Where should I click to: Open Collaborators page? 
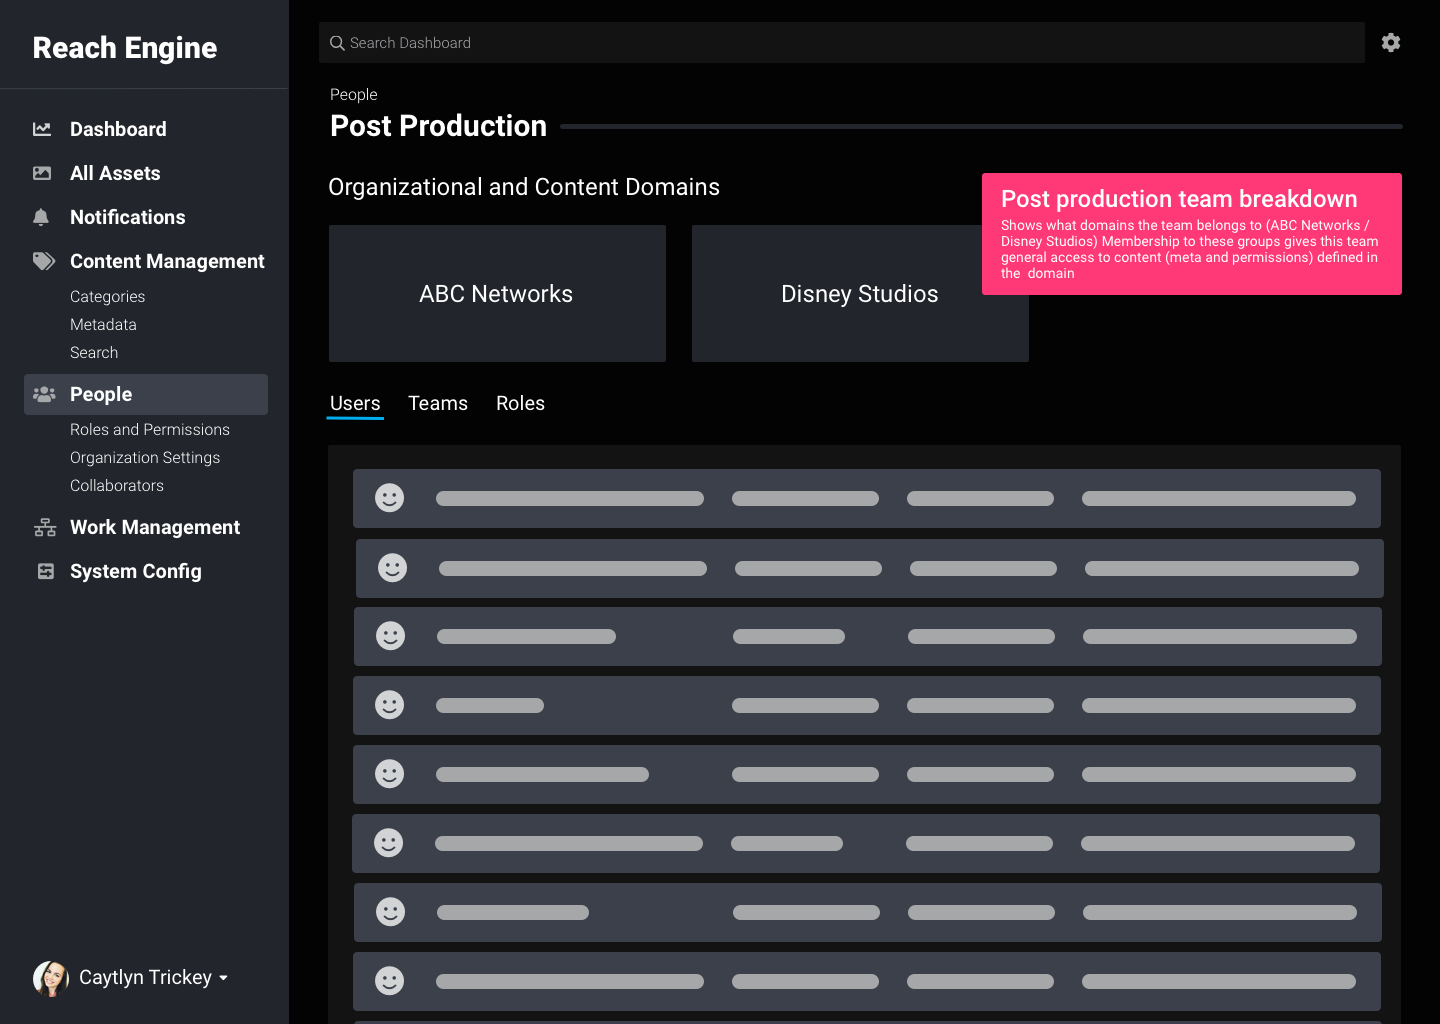(117, 486)
